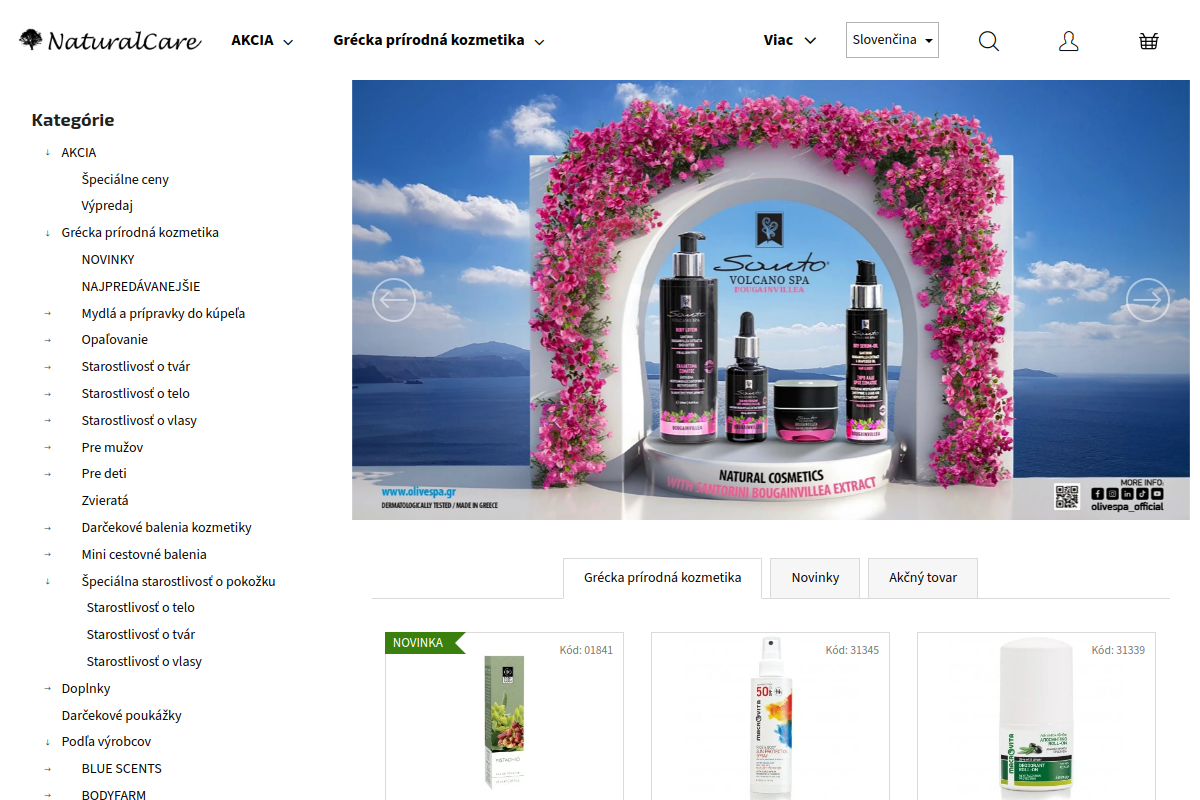Open the Slovenčina language dropdown

tap(892, 40)
